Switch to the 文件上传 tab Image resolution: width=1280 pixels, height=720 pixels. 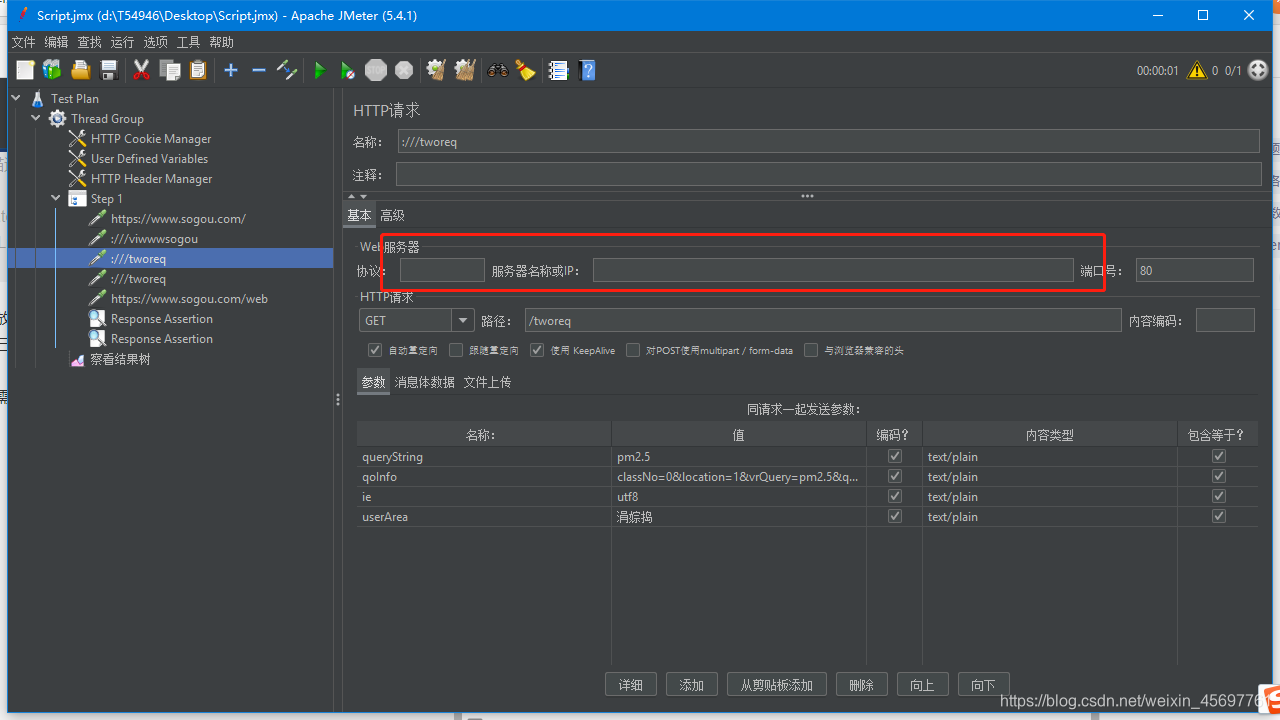[487, 382]
